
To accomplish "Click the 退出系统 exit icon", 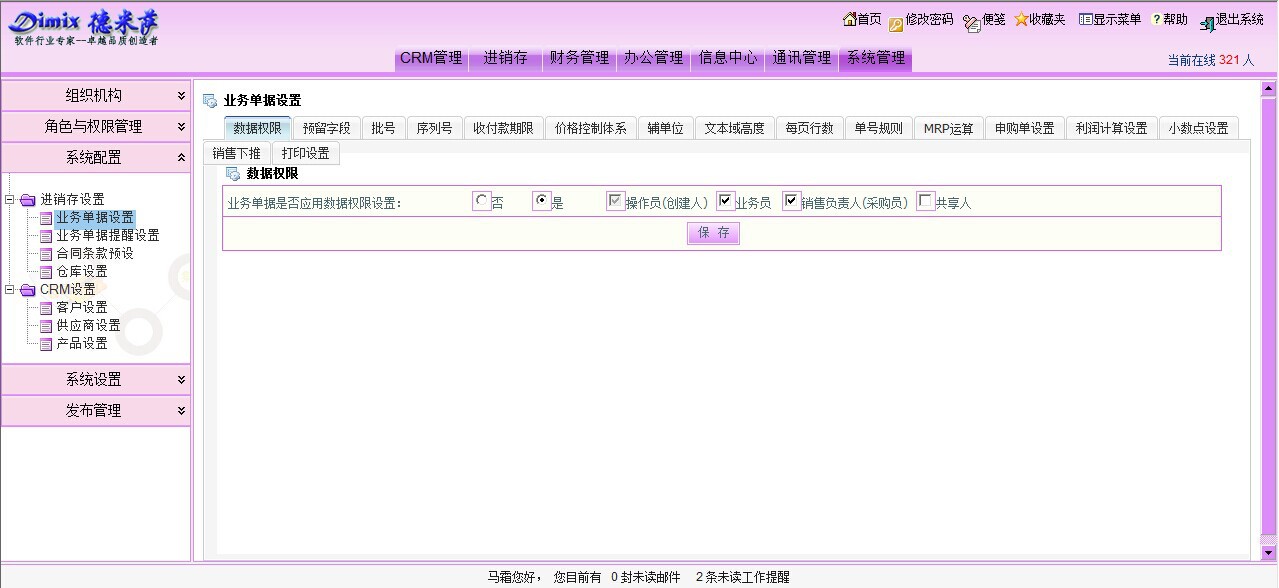I will [x=1208, y=24].
